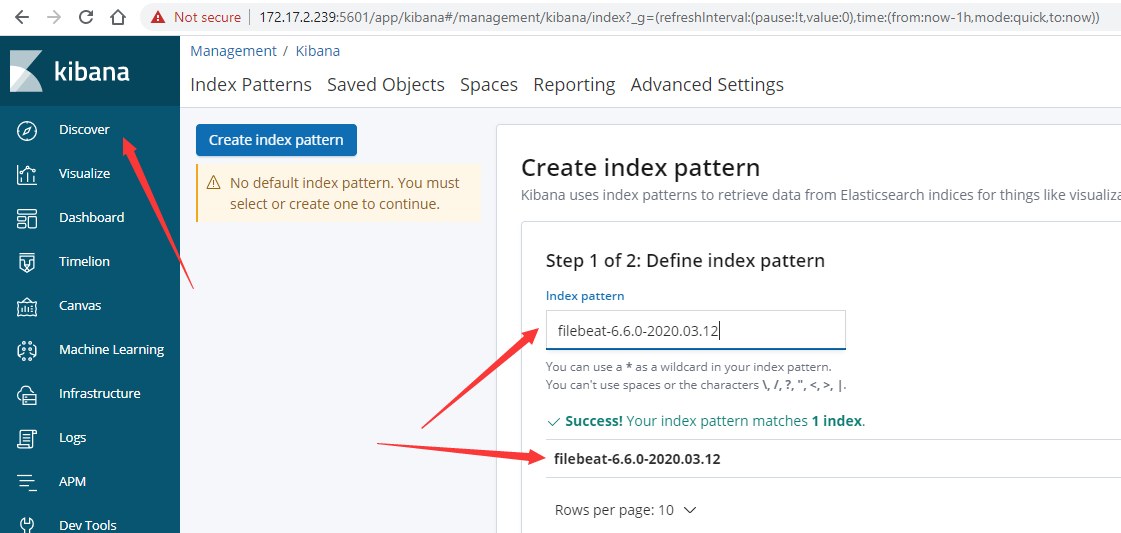Click the browser address bar URL
This screenshot has height=533, width=1121.
point(678,17)
